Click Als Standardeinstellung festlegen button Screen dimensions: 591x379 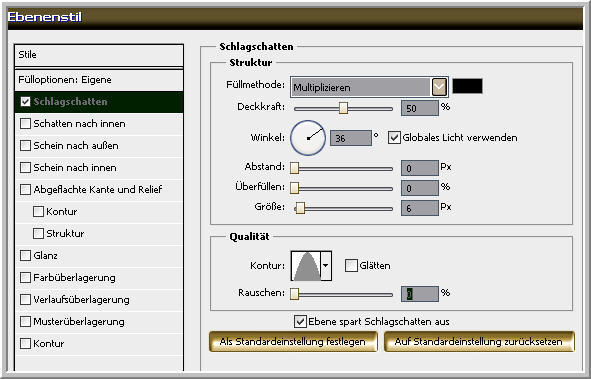click(293, 342)
